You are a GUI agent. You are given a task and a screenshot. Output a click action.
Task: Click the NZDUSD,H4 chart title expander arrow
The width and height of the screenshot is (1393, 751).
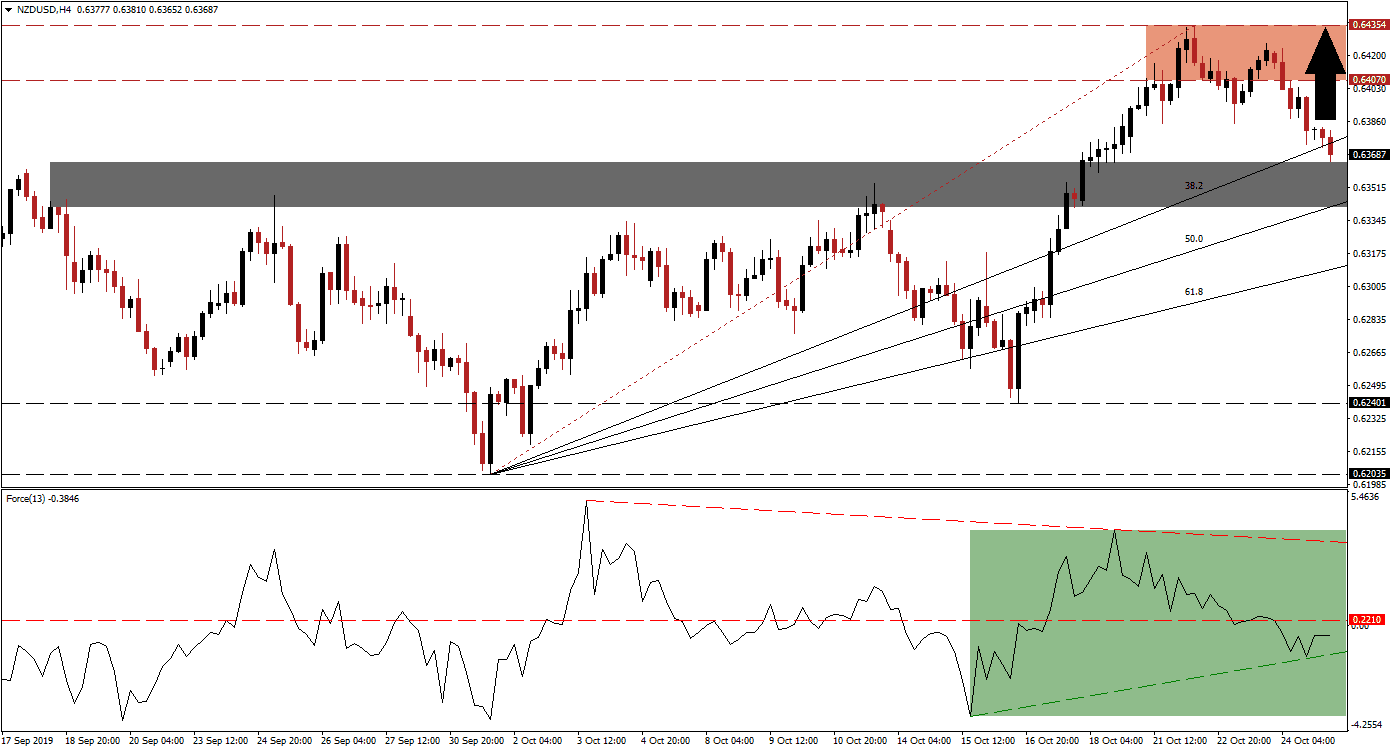point(10,10)
